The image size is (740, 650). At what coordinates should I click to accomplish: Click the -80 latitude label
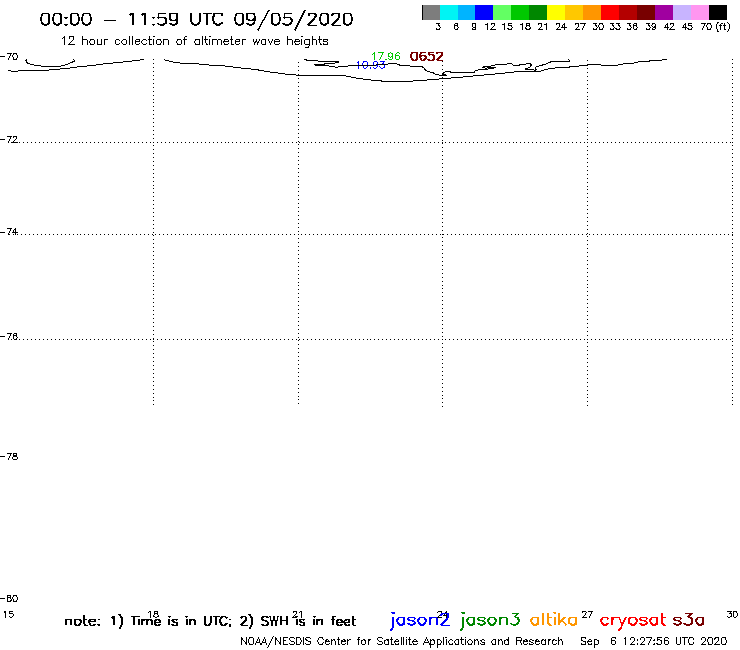[x=9, y=599]
